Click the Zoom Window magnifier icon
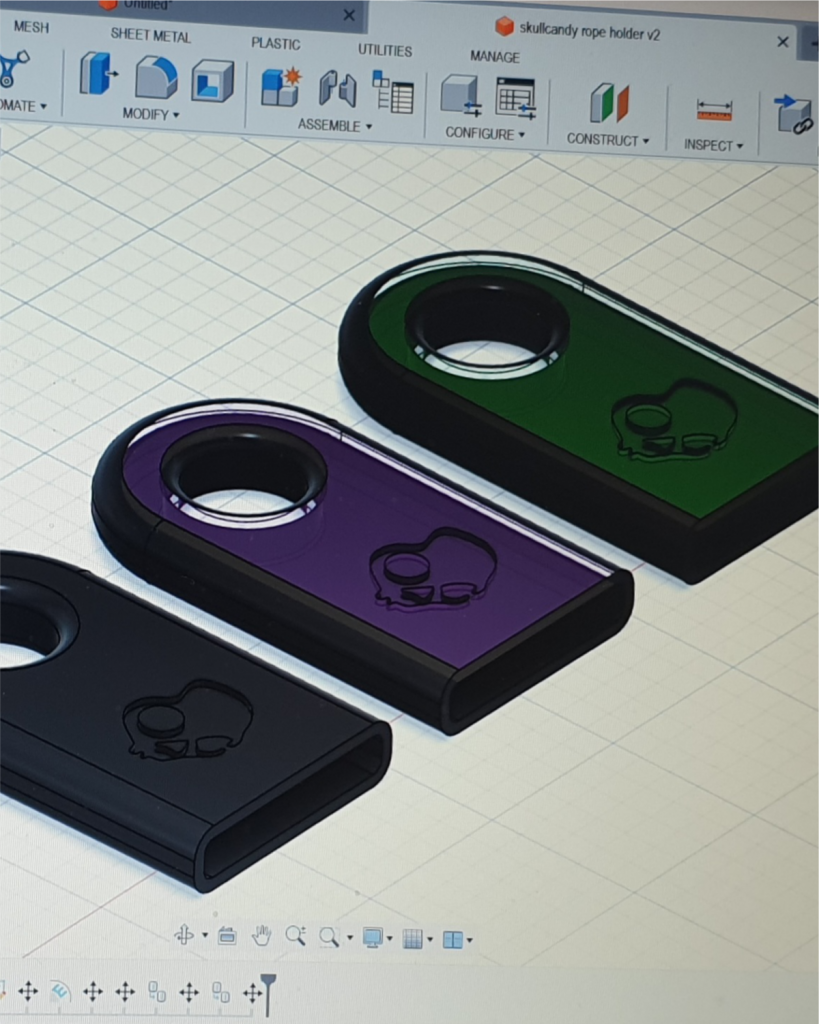 pyautogui.click(x=329, y=937)
